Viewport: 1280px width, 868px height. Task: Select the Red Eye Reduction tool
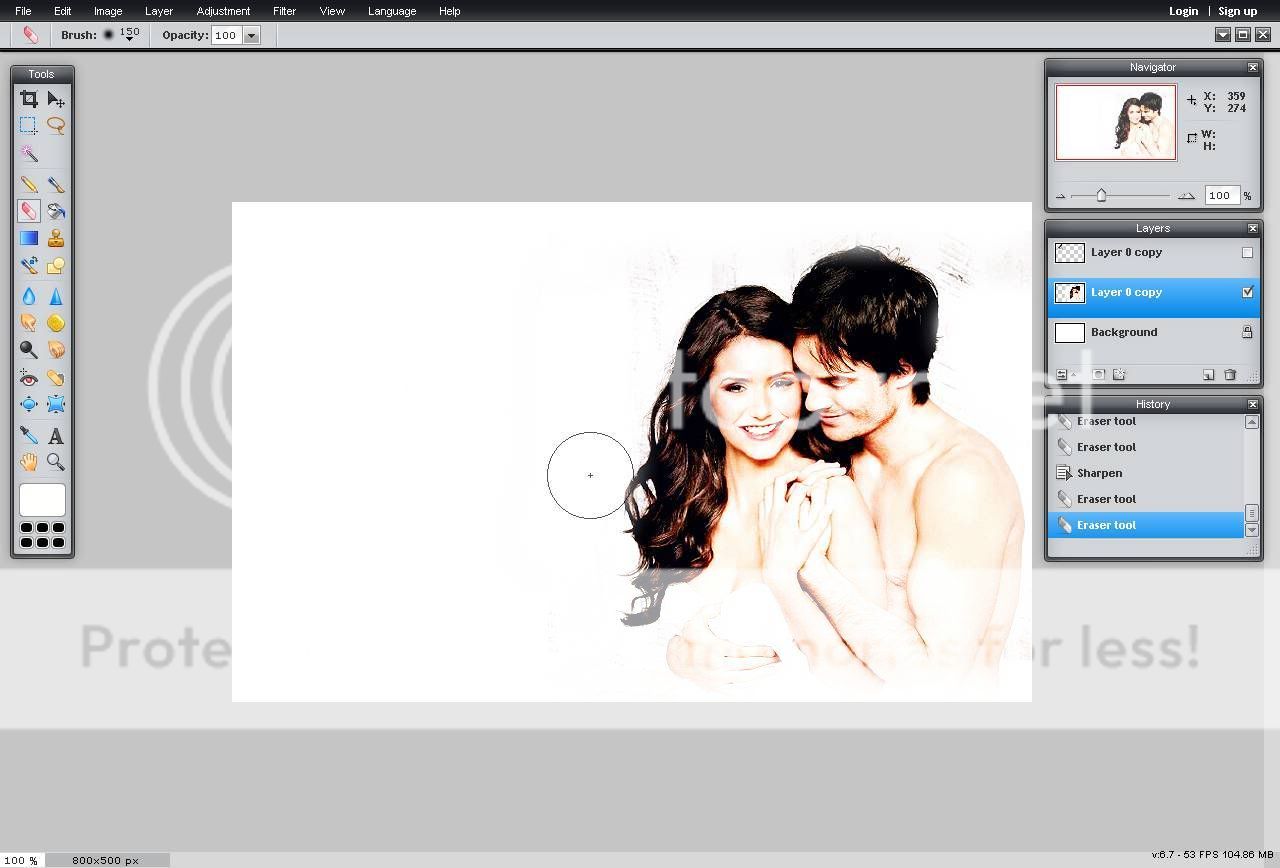coord(29,378)
